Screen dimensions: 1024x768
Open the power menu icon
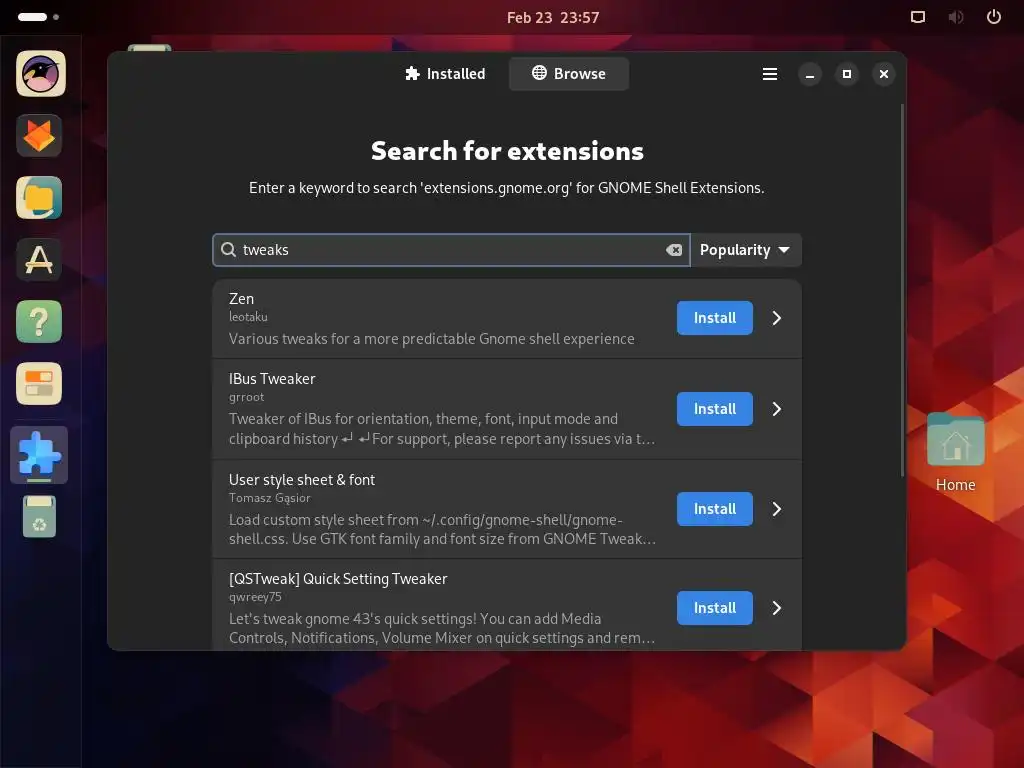tap(993, 17)
